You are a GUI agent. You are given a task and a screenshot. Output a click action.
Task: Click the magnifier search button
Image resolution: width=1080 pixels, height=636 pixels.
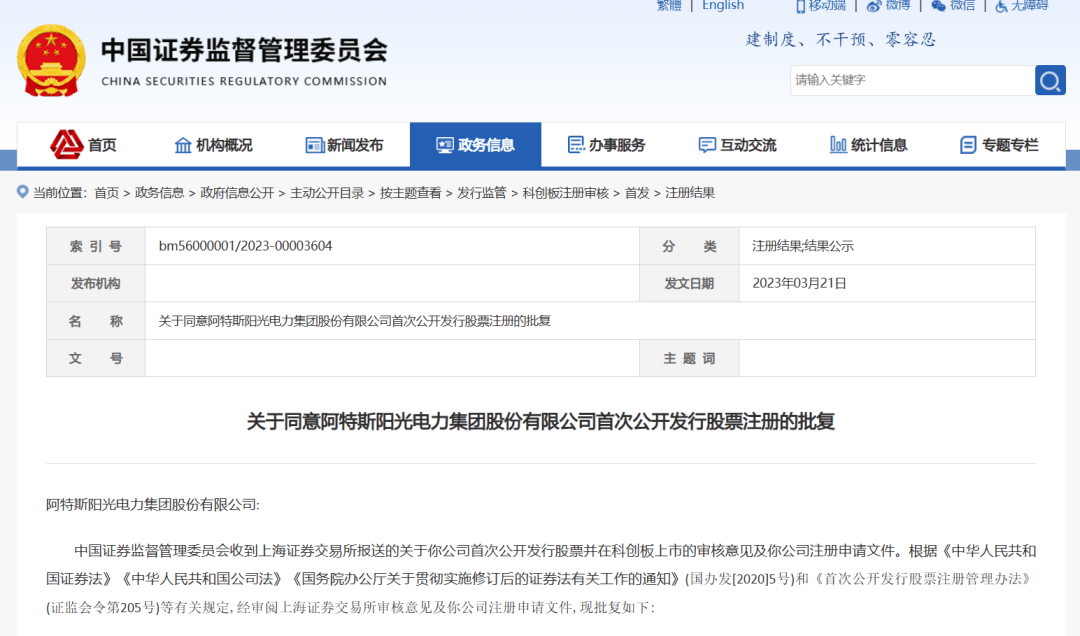click(1049, 81)
